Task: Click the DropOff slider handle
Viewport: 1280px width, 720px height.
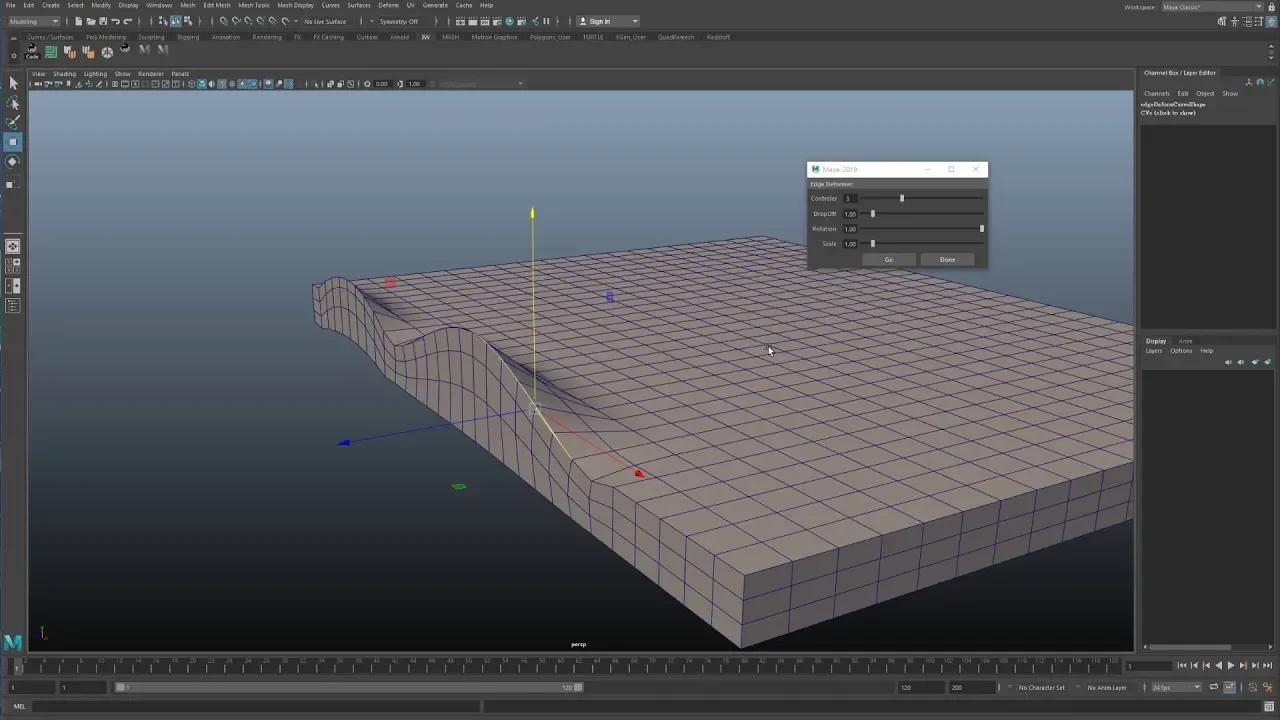Action: tap(873, 214)
